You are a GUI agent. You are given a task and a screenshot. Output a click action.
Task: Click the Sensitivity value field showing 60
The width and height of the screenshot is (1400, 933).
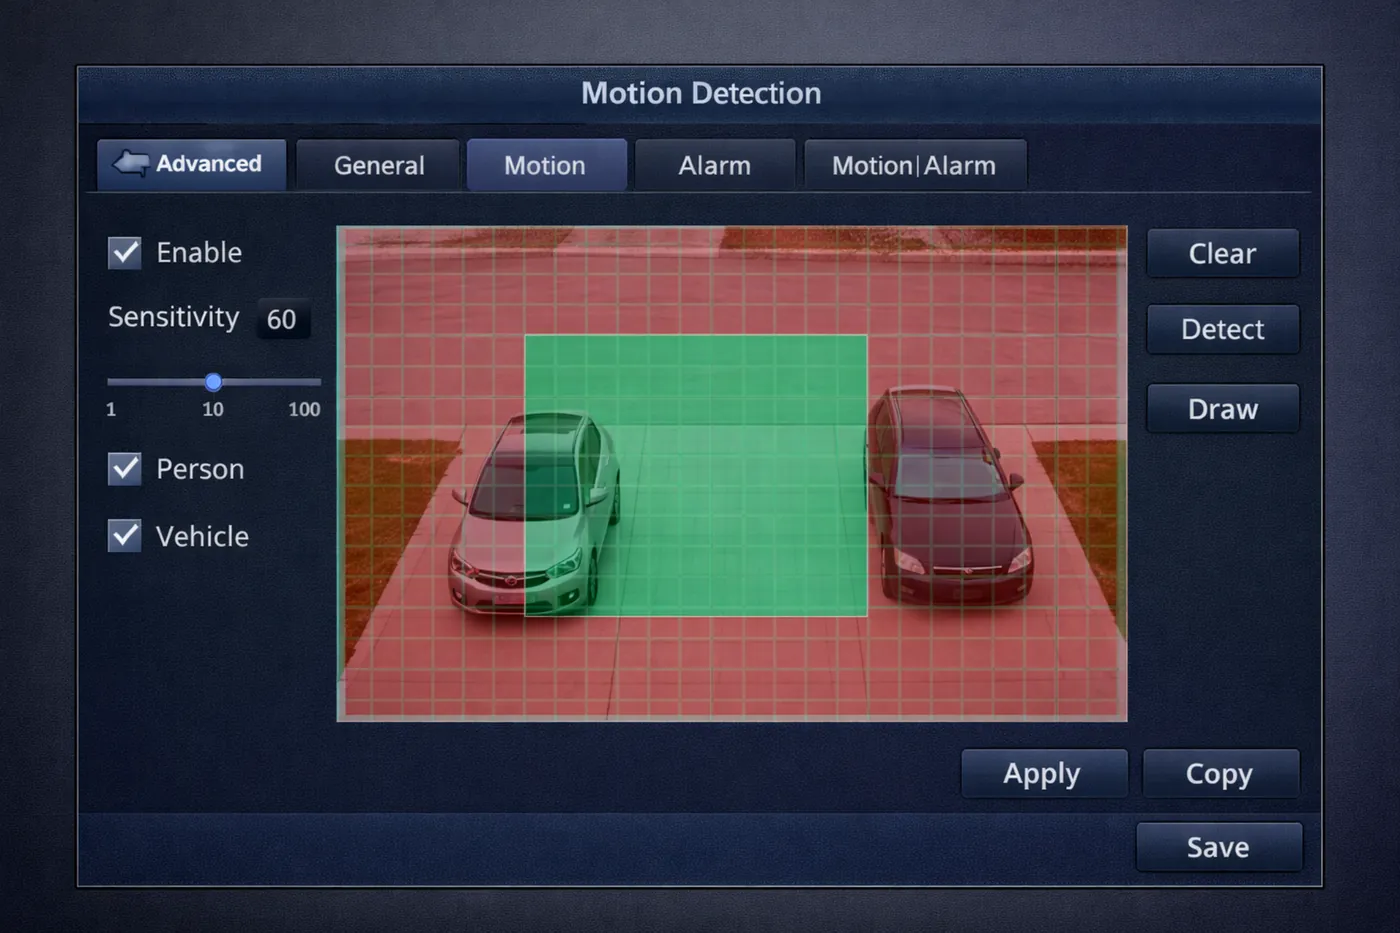[x=282, y=319]
